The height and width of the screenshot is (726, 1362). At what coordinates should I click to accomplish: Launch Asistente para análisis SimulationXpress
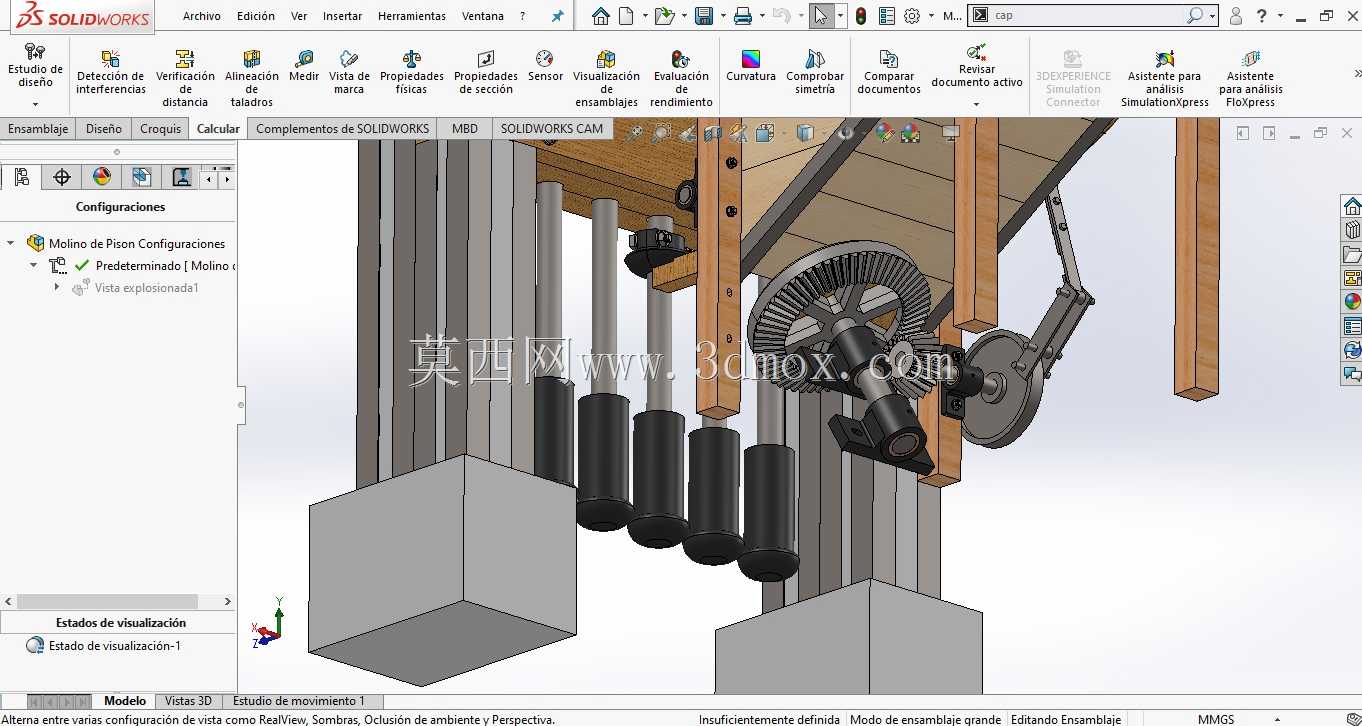(1164, 78)
